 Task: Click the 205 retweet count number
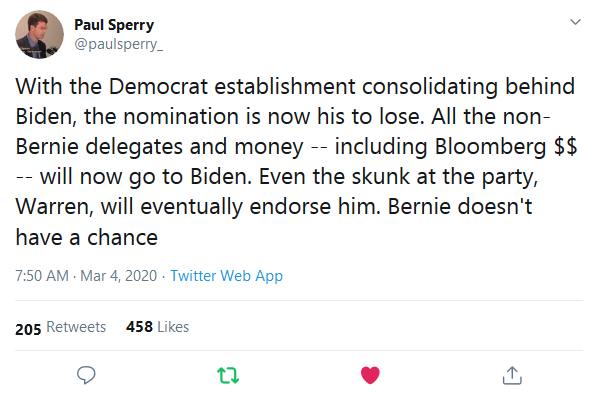[28, 329]
